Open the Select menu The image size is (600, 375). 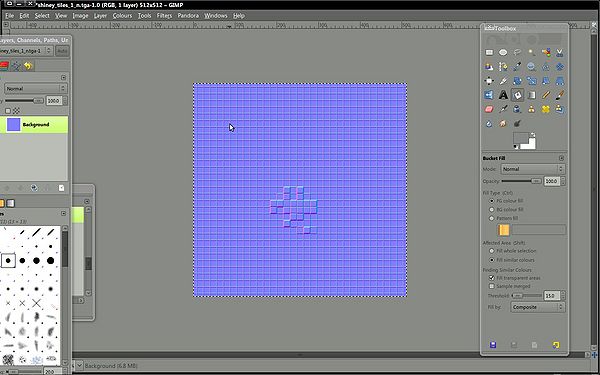pos(42,16)
